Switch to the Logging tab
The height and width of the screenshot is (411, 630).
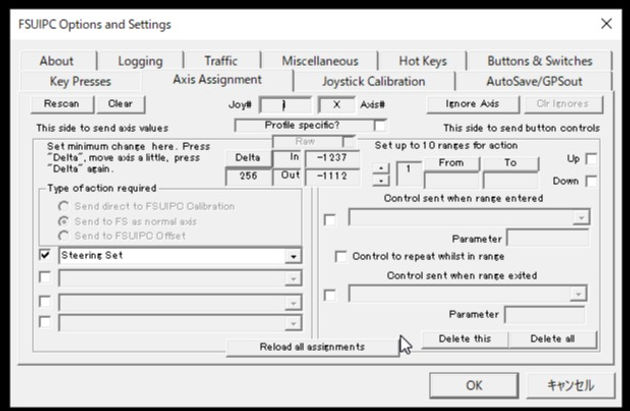pyautogui.click(x=140, y=61)
